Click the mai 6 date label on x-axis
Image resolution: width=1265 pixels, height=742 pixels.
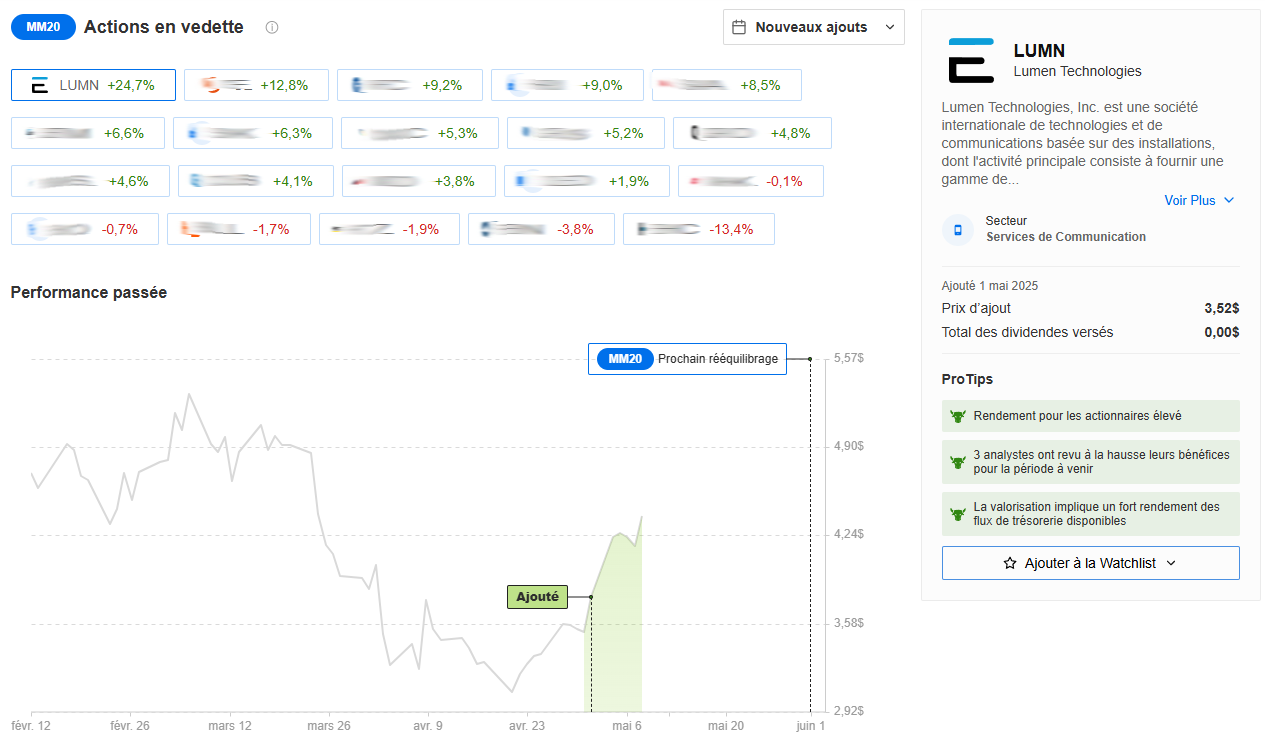click(x=627, y=726)
